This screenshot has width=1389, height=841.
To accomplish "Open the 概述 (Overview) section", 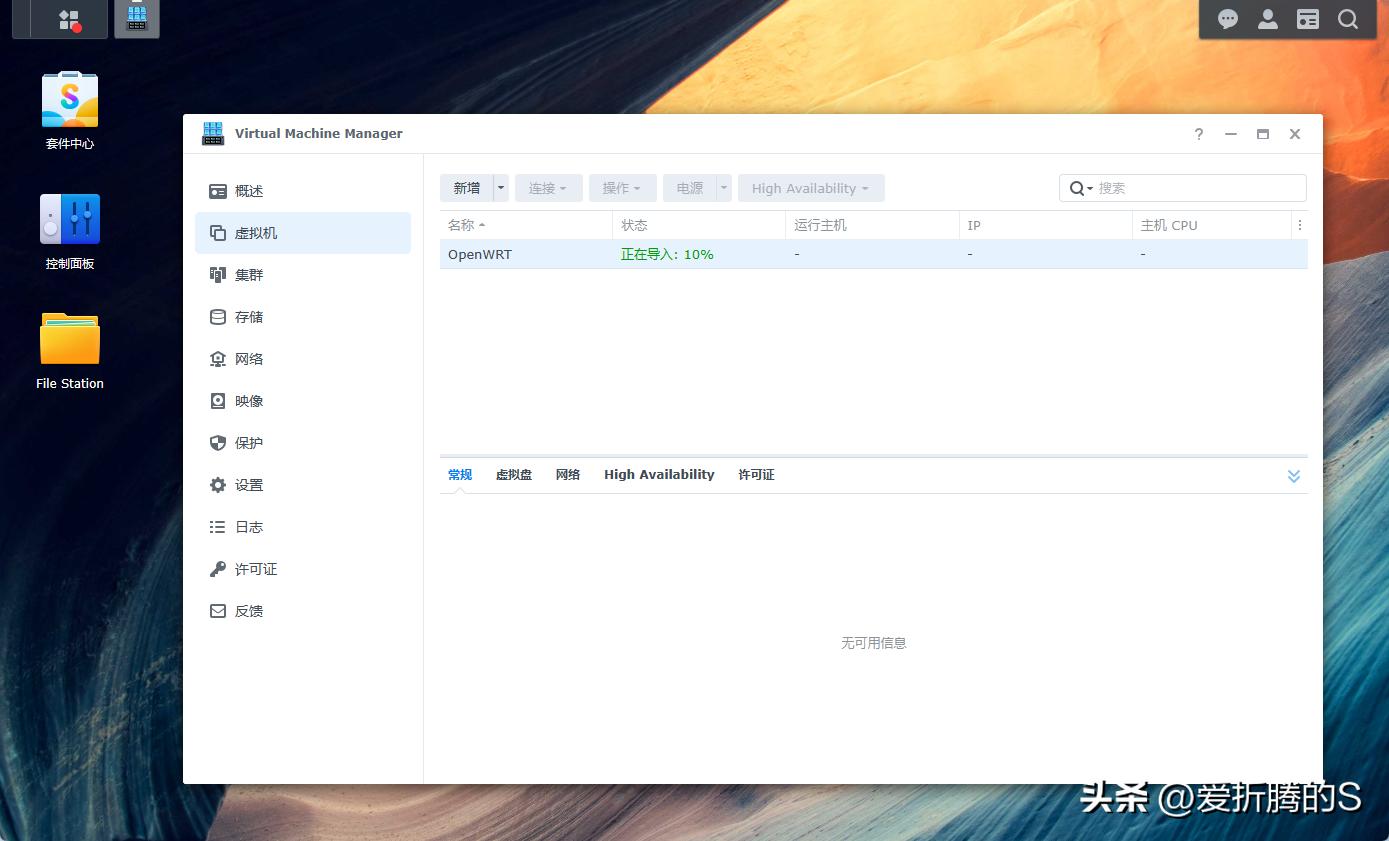I will pos(249,190).
